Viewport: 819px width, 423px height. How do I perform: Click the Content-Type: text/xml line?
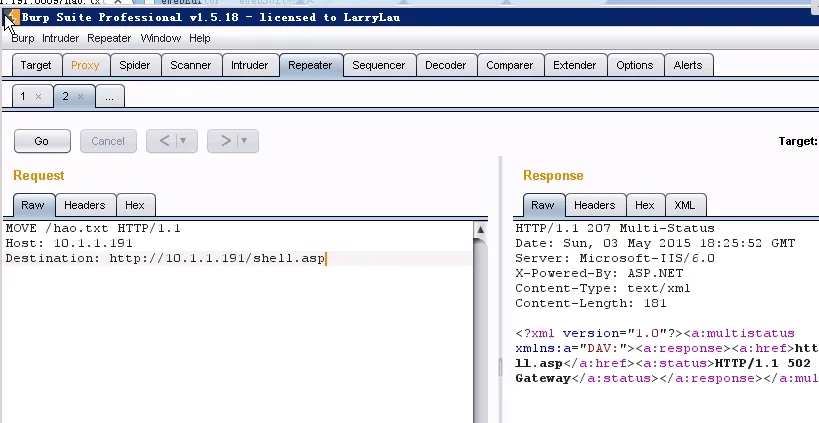pyautogui.click(x=603, y=288)
